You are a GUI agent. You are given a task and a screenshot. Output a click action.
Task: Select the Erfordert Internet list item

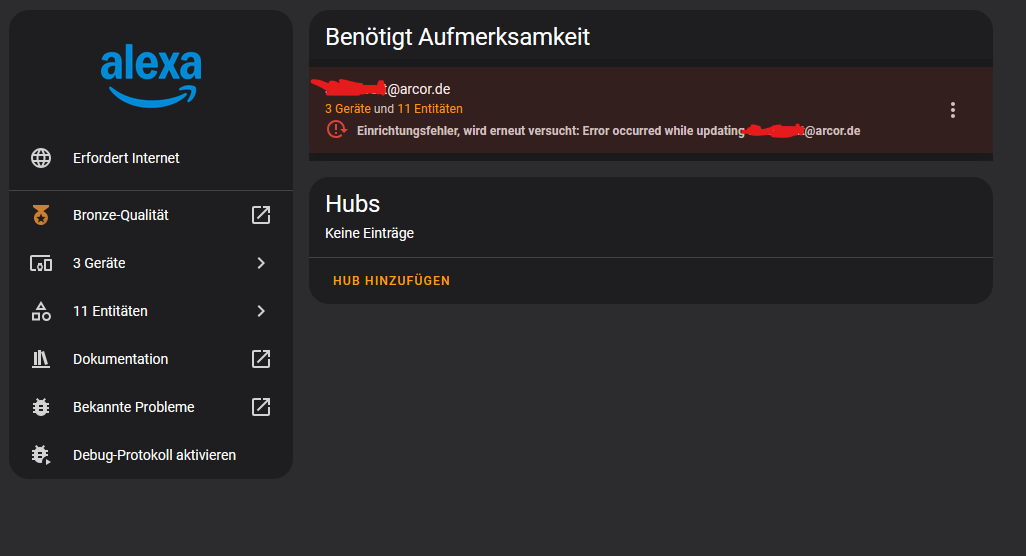[126, 158]
